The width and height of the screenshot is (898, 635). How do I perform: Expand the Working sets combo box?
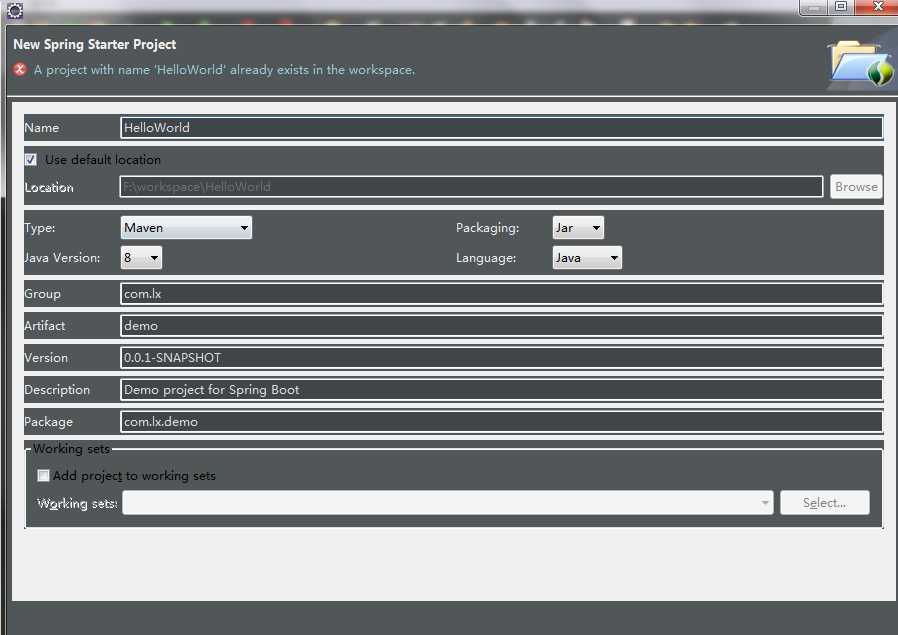447,503
